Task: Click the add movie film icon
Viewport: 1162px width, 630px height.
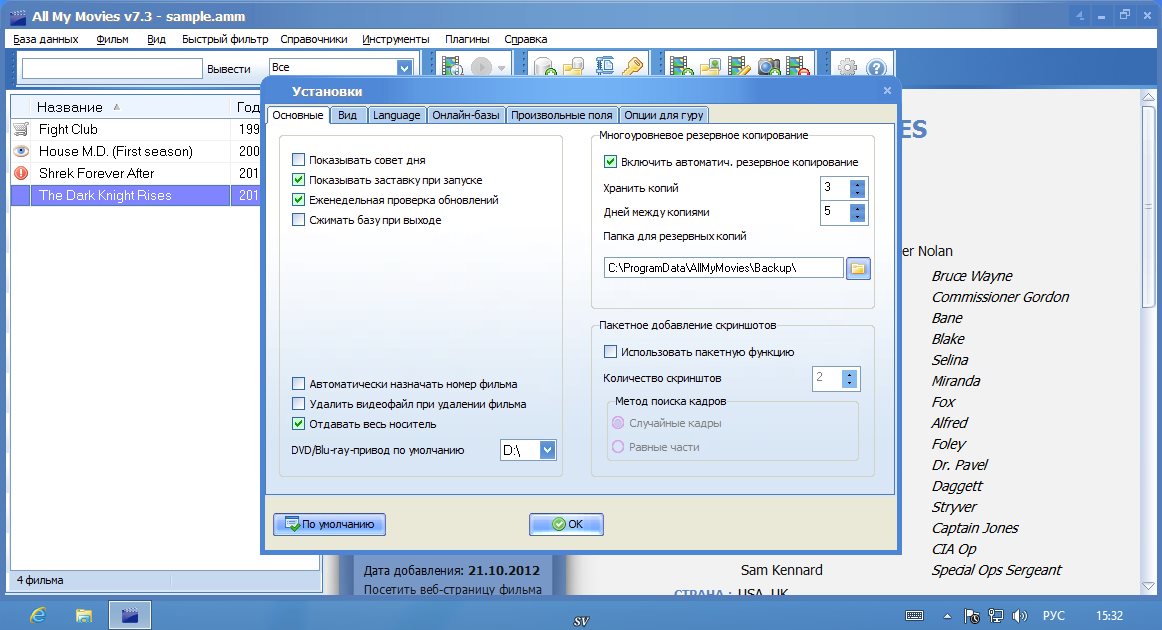Action: click(681, 67)
